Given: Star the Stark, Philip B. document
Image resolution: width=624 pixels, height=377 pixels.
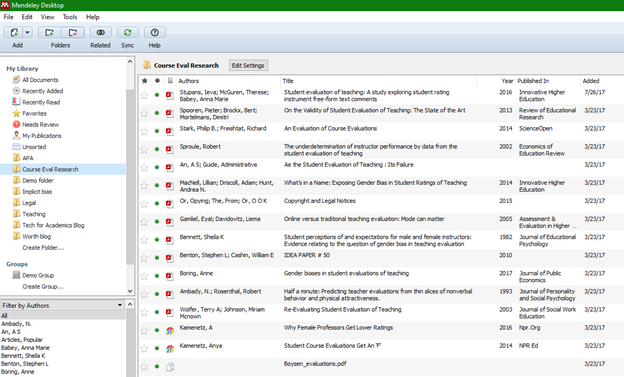Looking at the screenshot, I should pyautogui.click(x=144, y=131).
